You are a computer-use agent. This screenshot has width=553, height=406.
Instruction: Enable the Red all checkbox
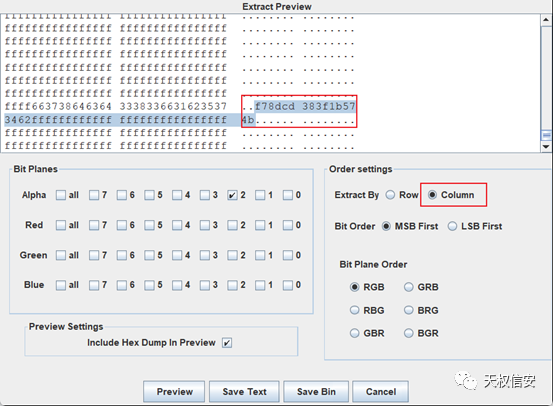point(61,225)
